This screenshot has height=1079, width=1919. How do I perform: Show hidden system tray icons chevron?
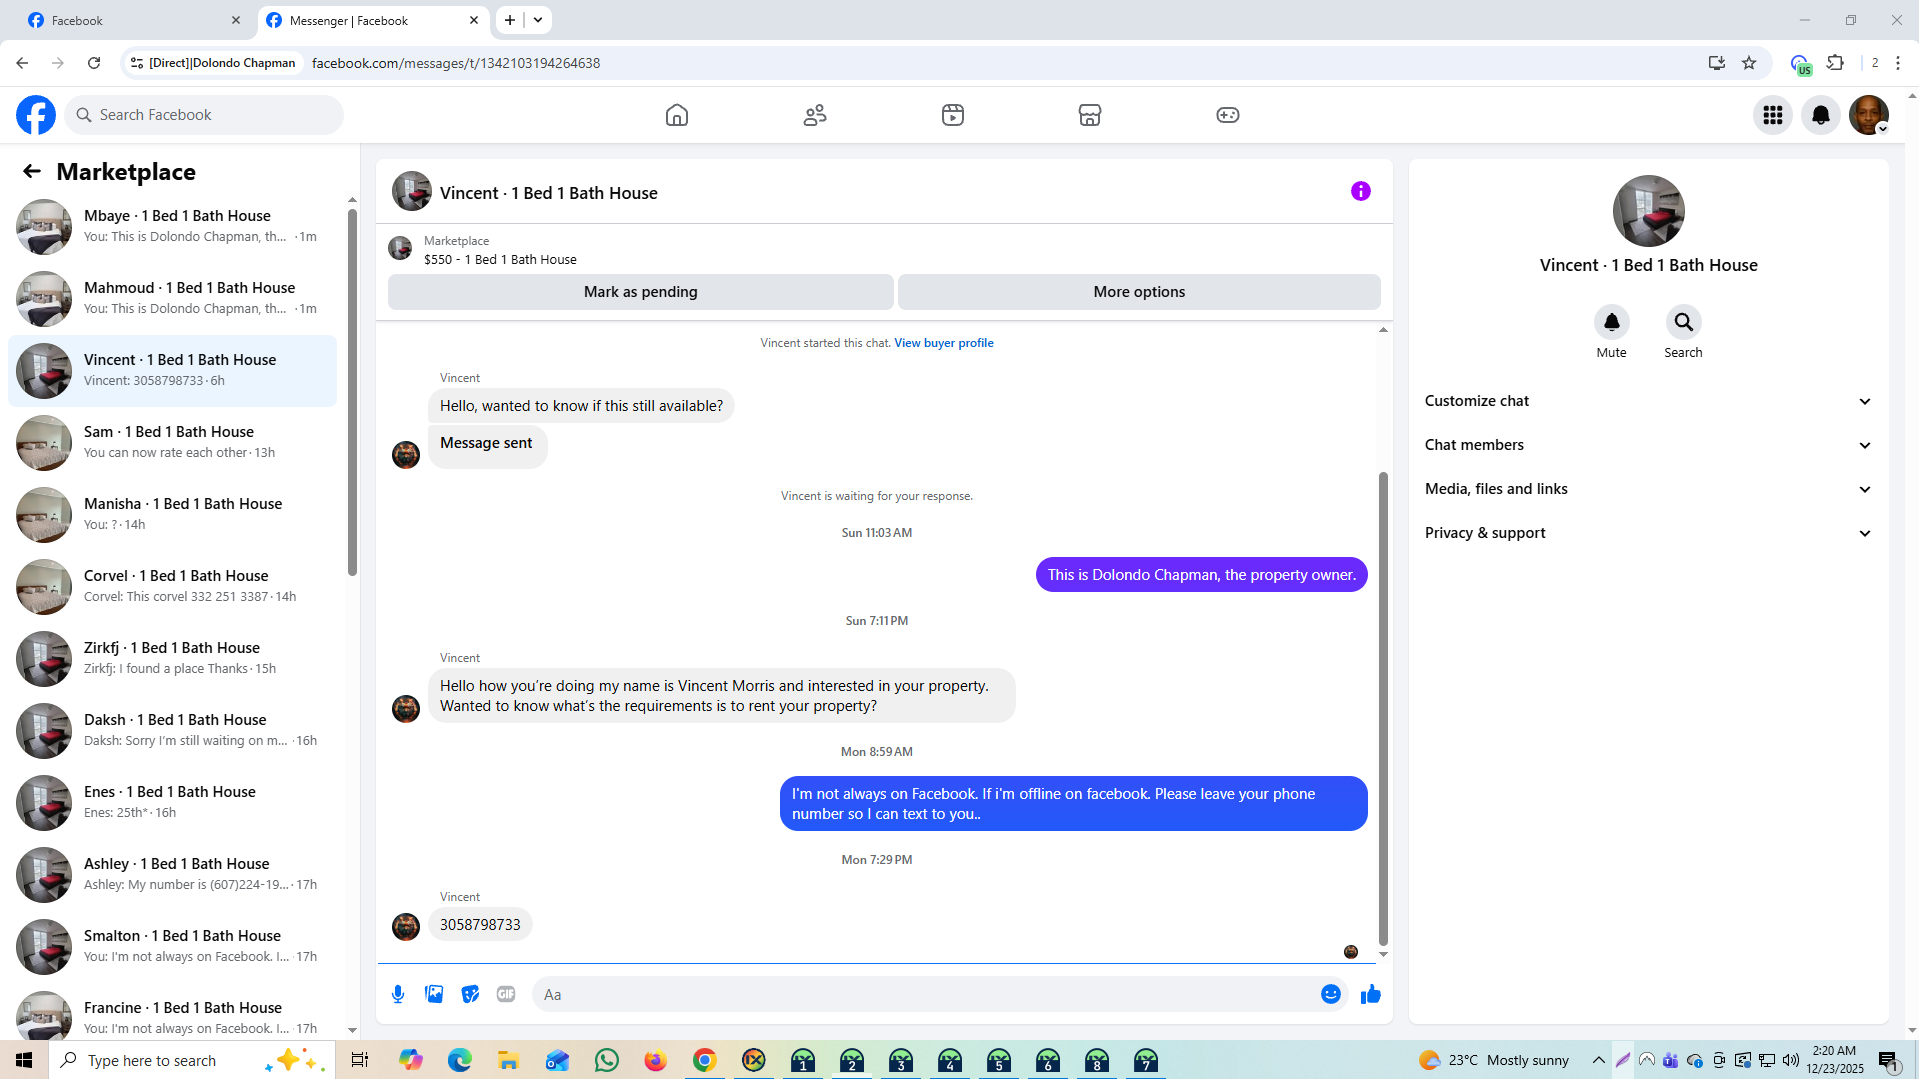pos(1598,1060)
